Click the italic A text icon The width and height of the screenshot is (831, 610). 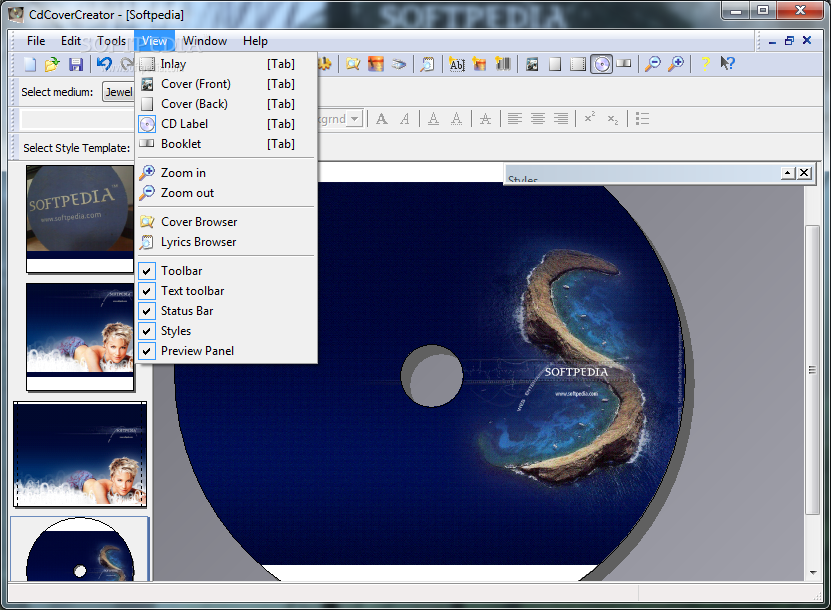coord(405,119)
